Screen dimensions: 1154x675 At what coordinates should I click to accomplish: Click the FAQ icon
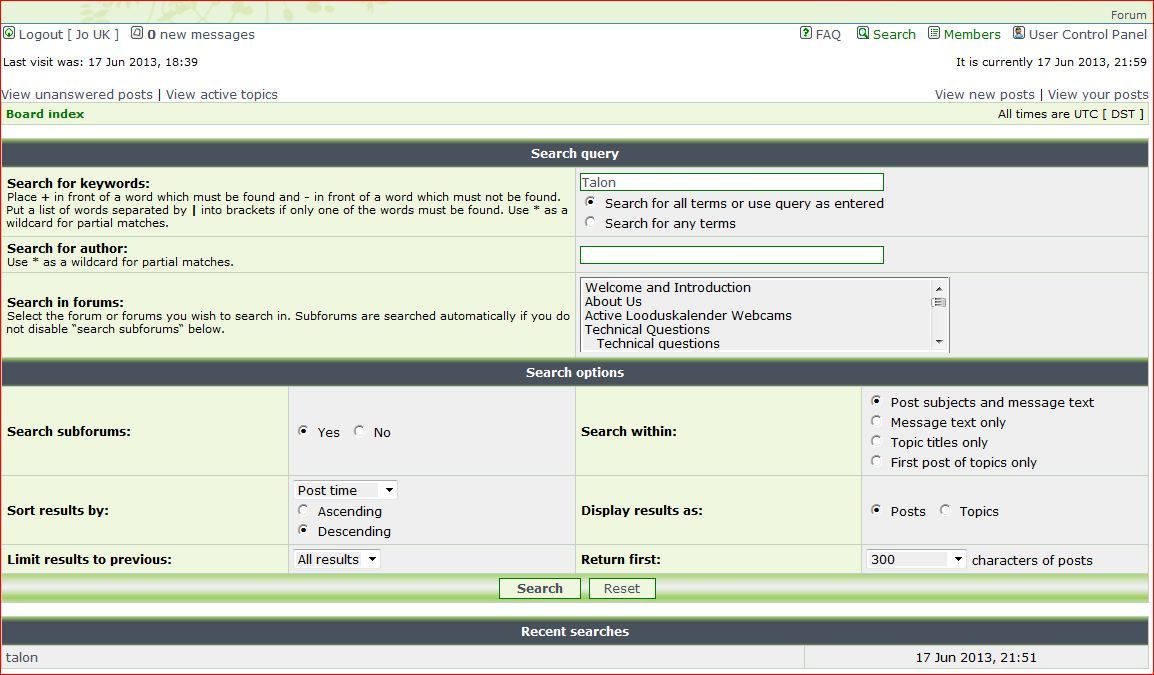pyautogui.click(x=806, y=33)
